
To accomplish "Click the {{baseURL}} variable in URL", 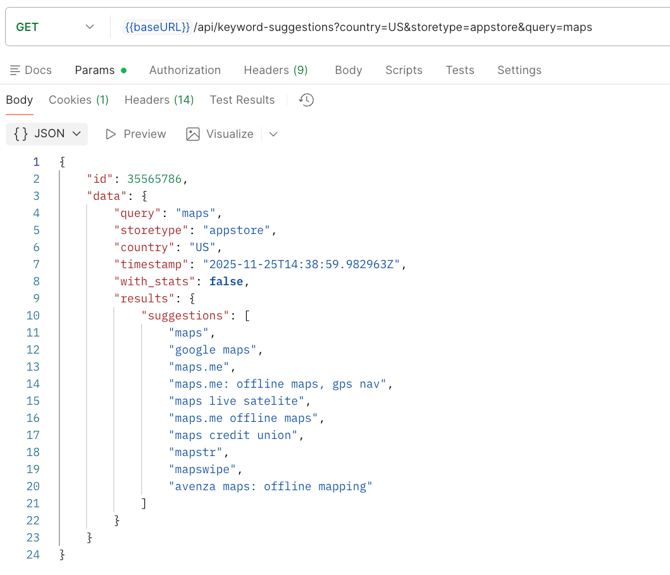I will coord(157,27).
